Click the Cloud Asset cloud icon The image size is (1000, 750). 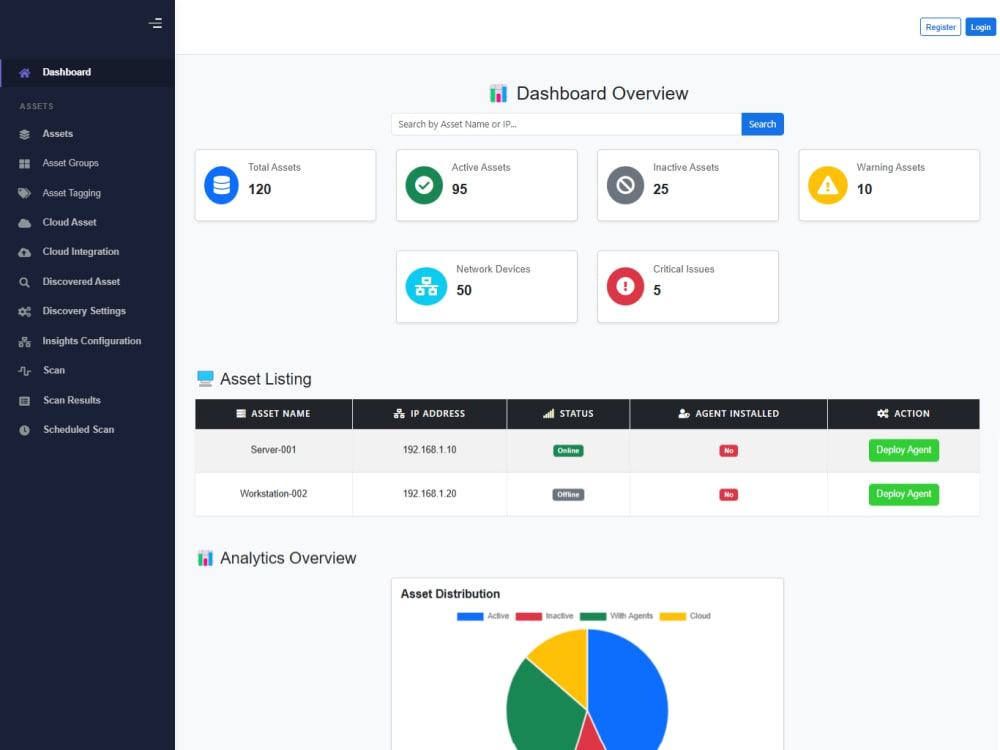tap(24, 223)
